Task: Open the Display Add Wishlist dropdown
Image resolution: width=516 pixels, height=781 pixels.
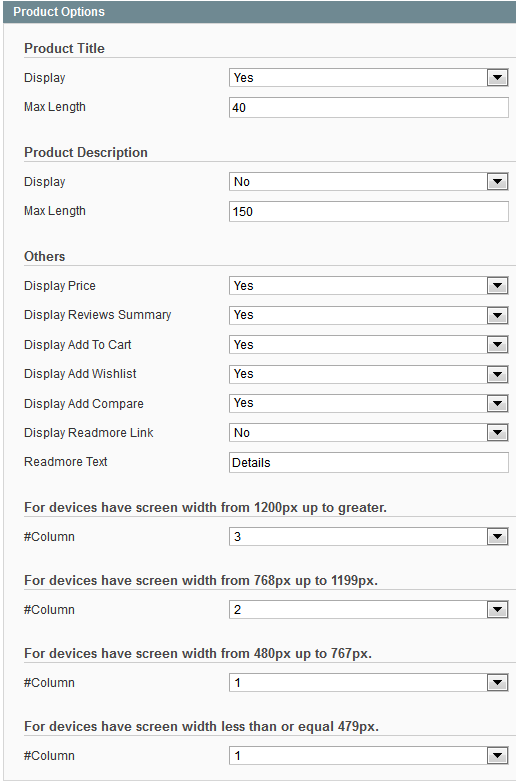Action: [x=369, y=374]
